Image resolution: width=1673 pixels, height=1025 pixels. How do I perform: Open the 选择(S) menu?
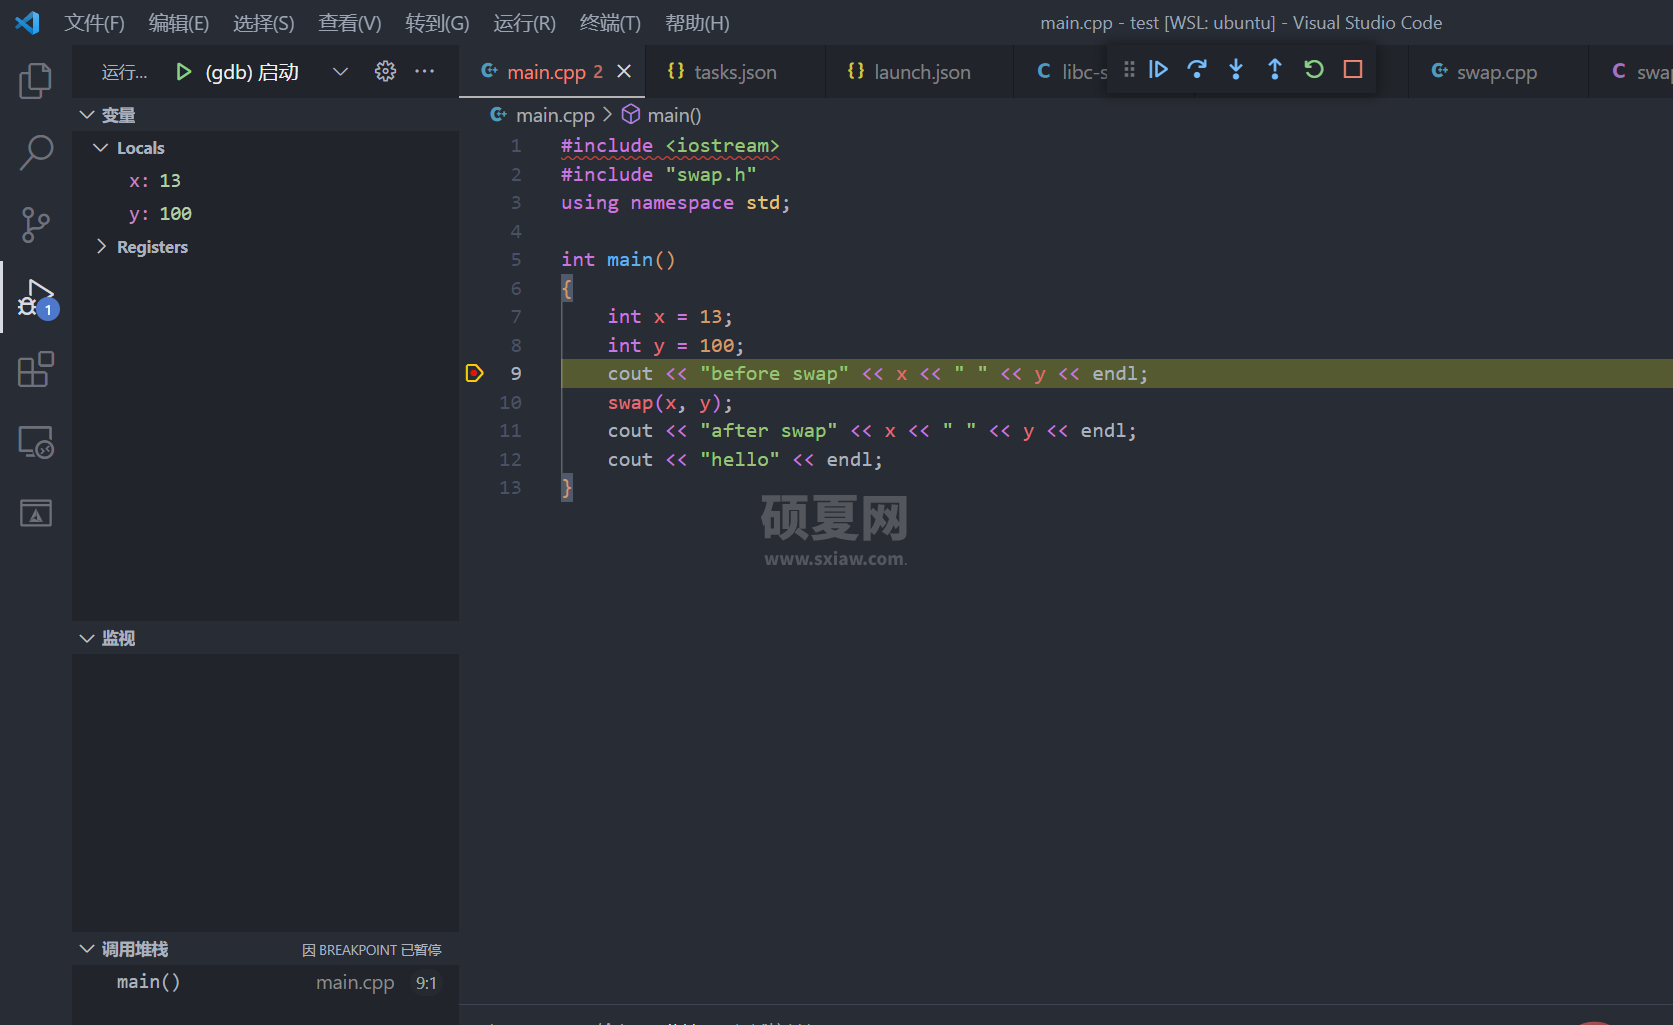(x=264, y=23)
